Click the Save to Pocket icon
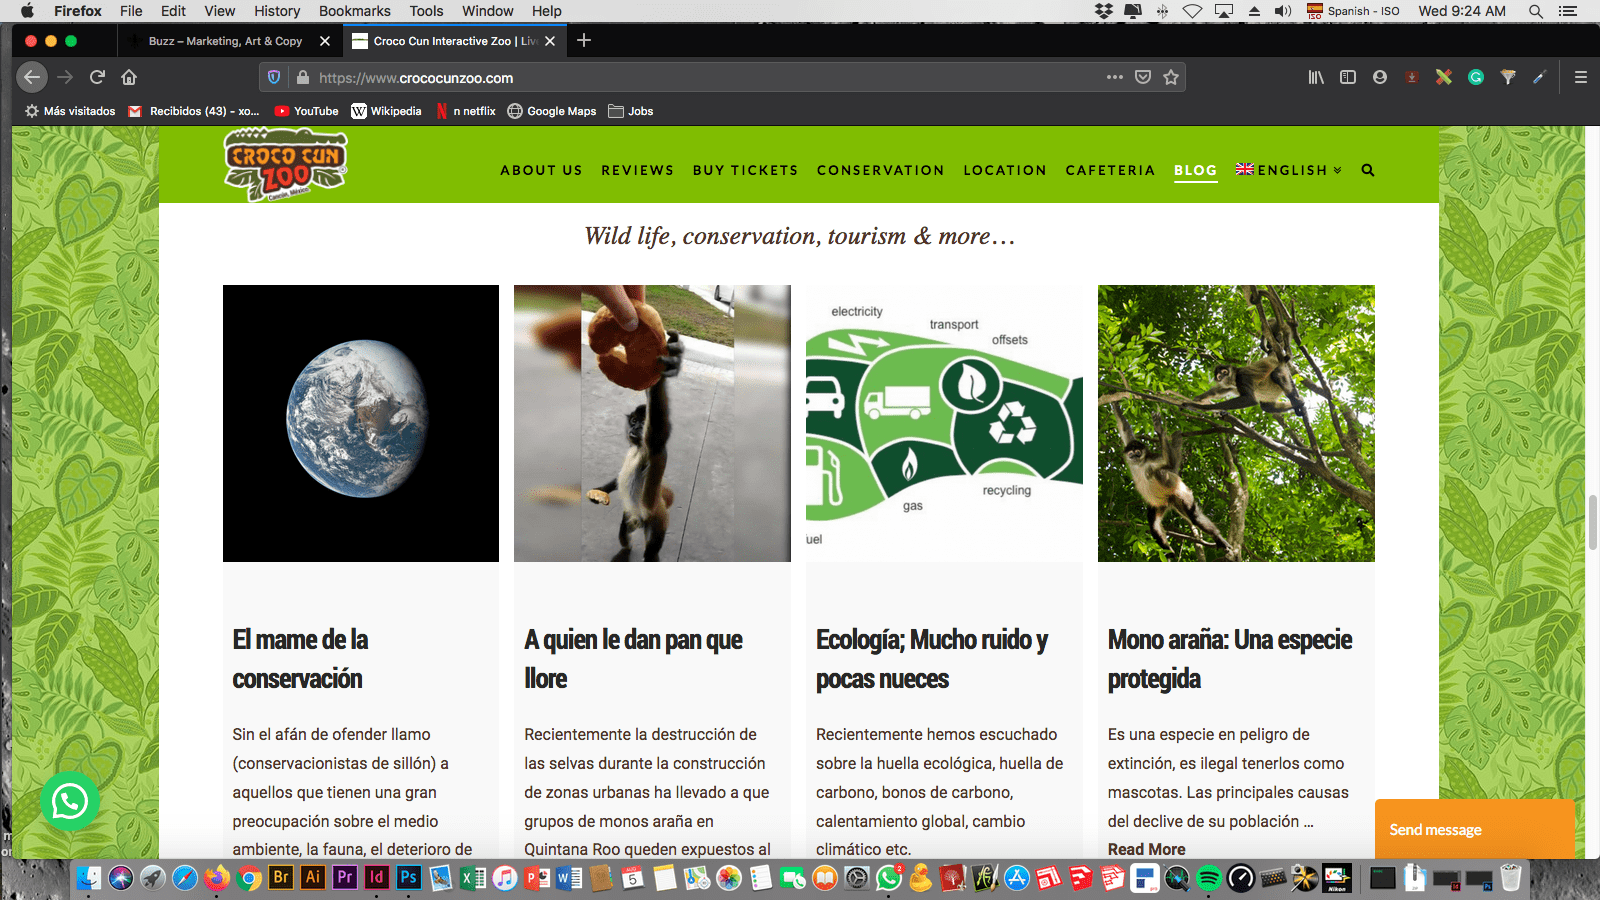This screenshot has height=900, width=1600. tap(1143, 77)
